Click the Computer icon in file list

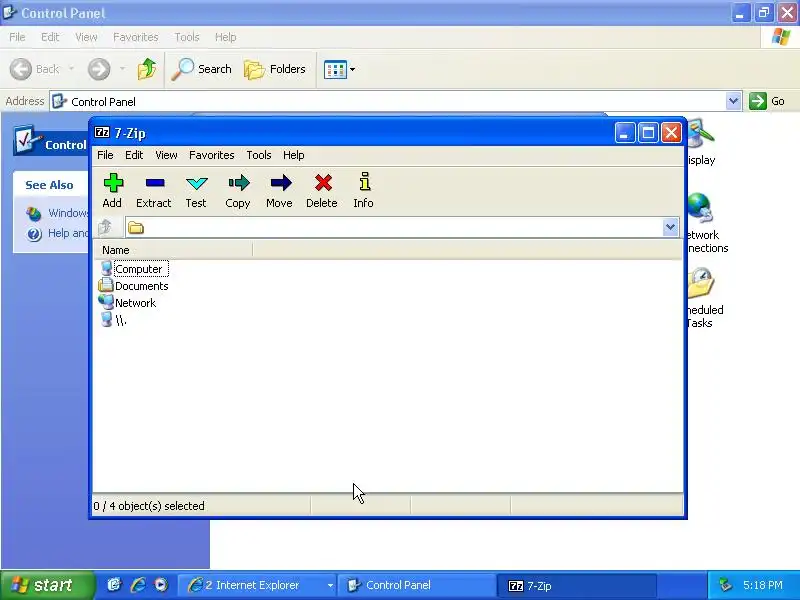click(106, 268)
